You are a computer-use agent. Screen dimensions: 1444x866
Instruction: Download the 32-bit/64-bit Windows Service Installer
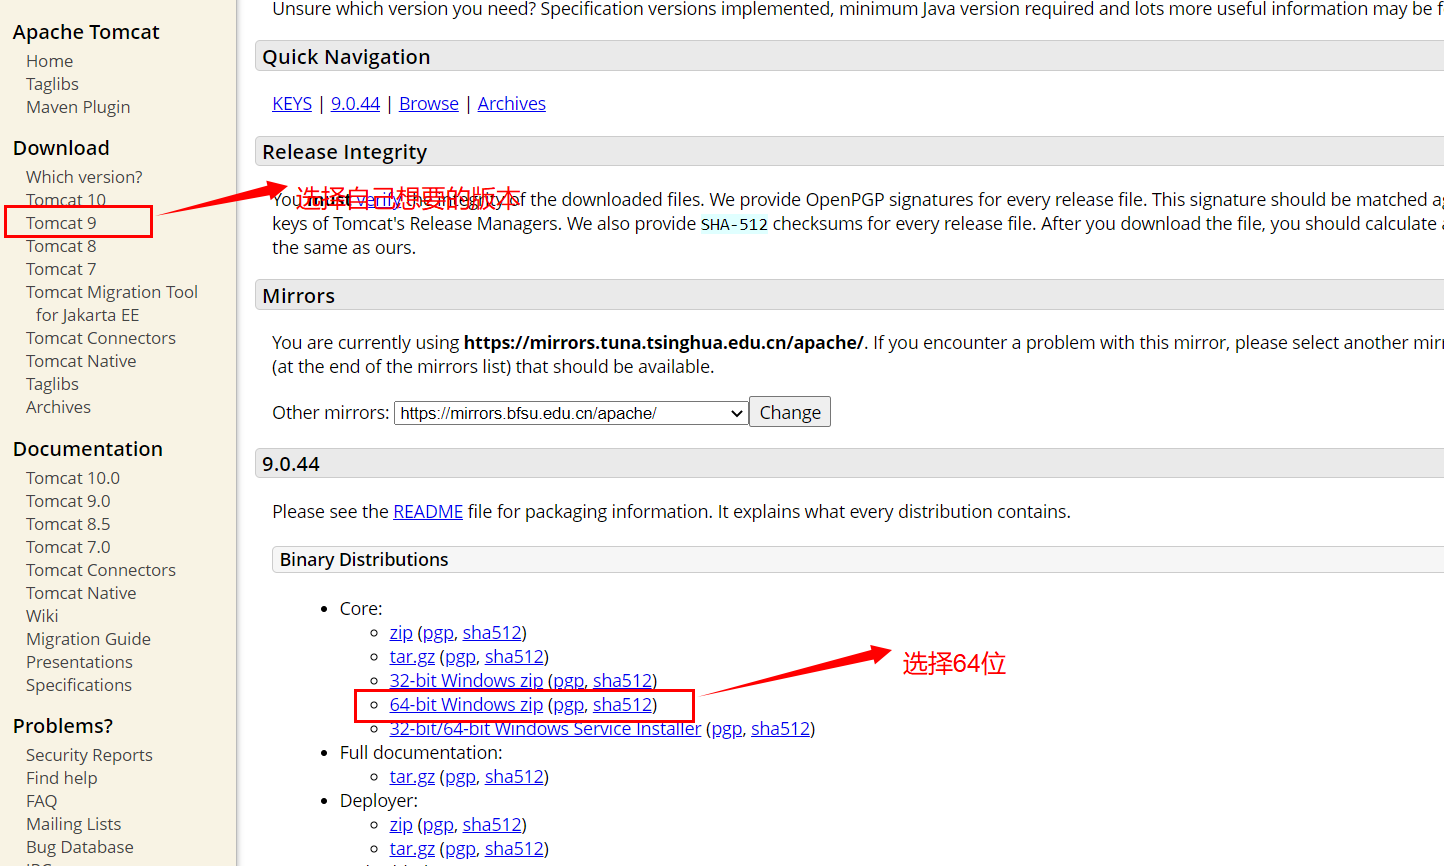(545, 729)
